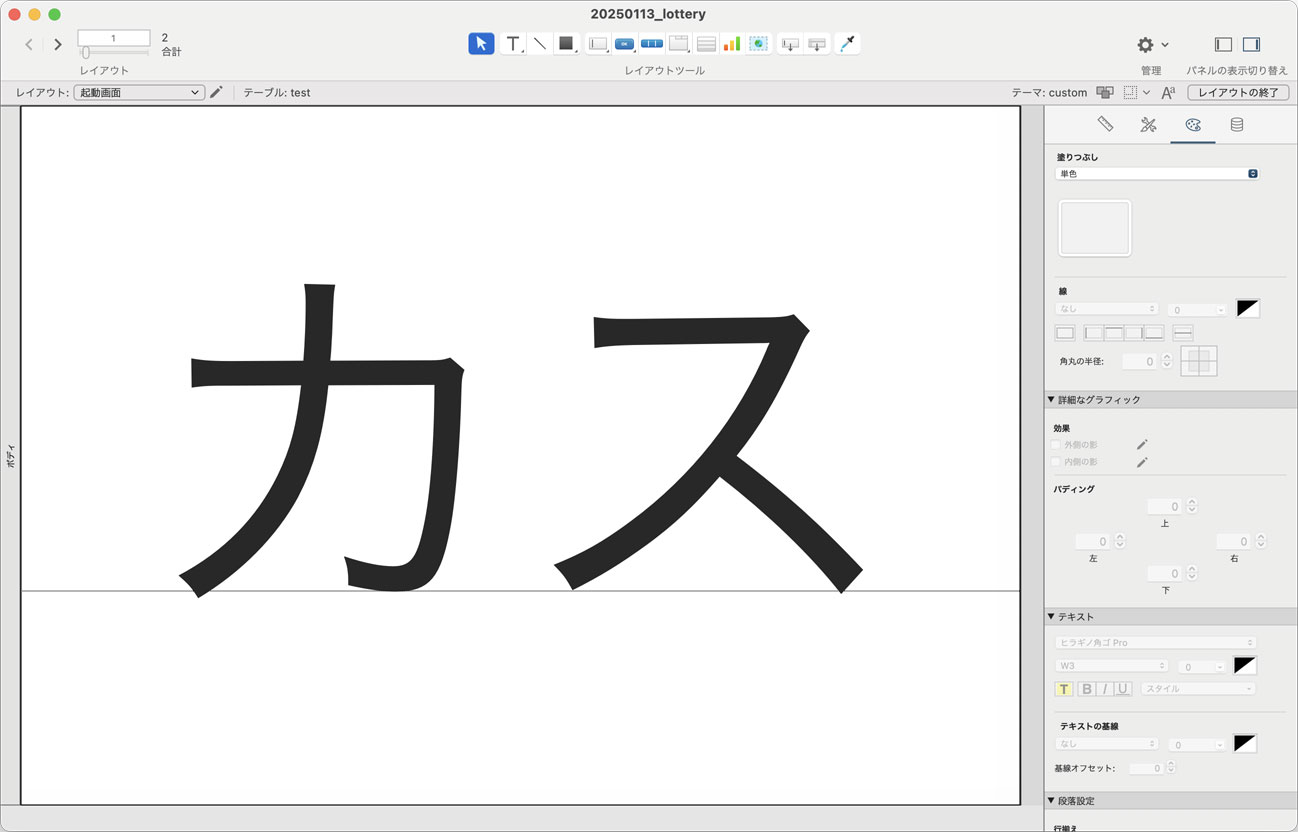Select the Web Viewer tool

click(758, 44)
